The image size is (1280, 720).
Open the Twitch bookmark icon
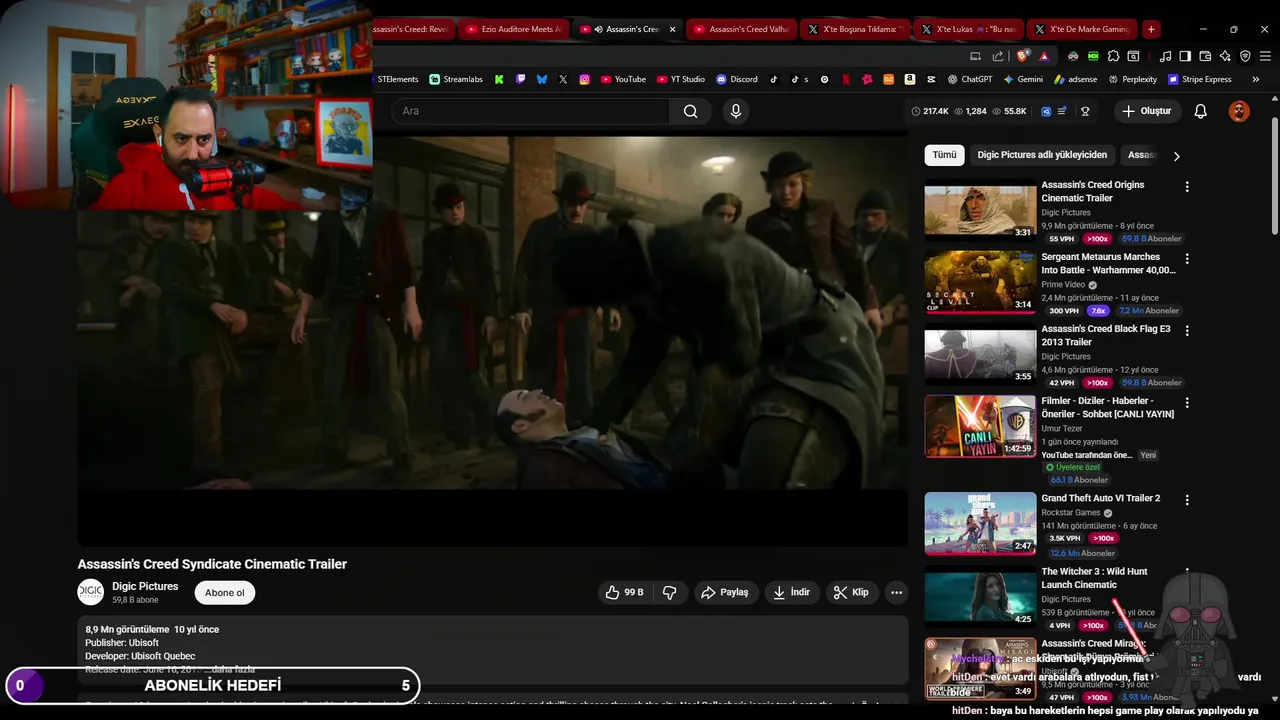(x=520, y=79)
